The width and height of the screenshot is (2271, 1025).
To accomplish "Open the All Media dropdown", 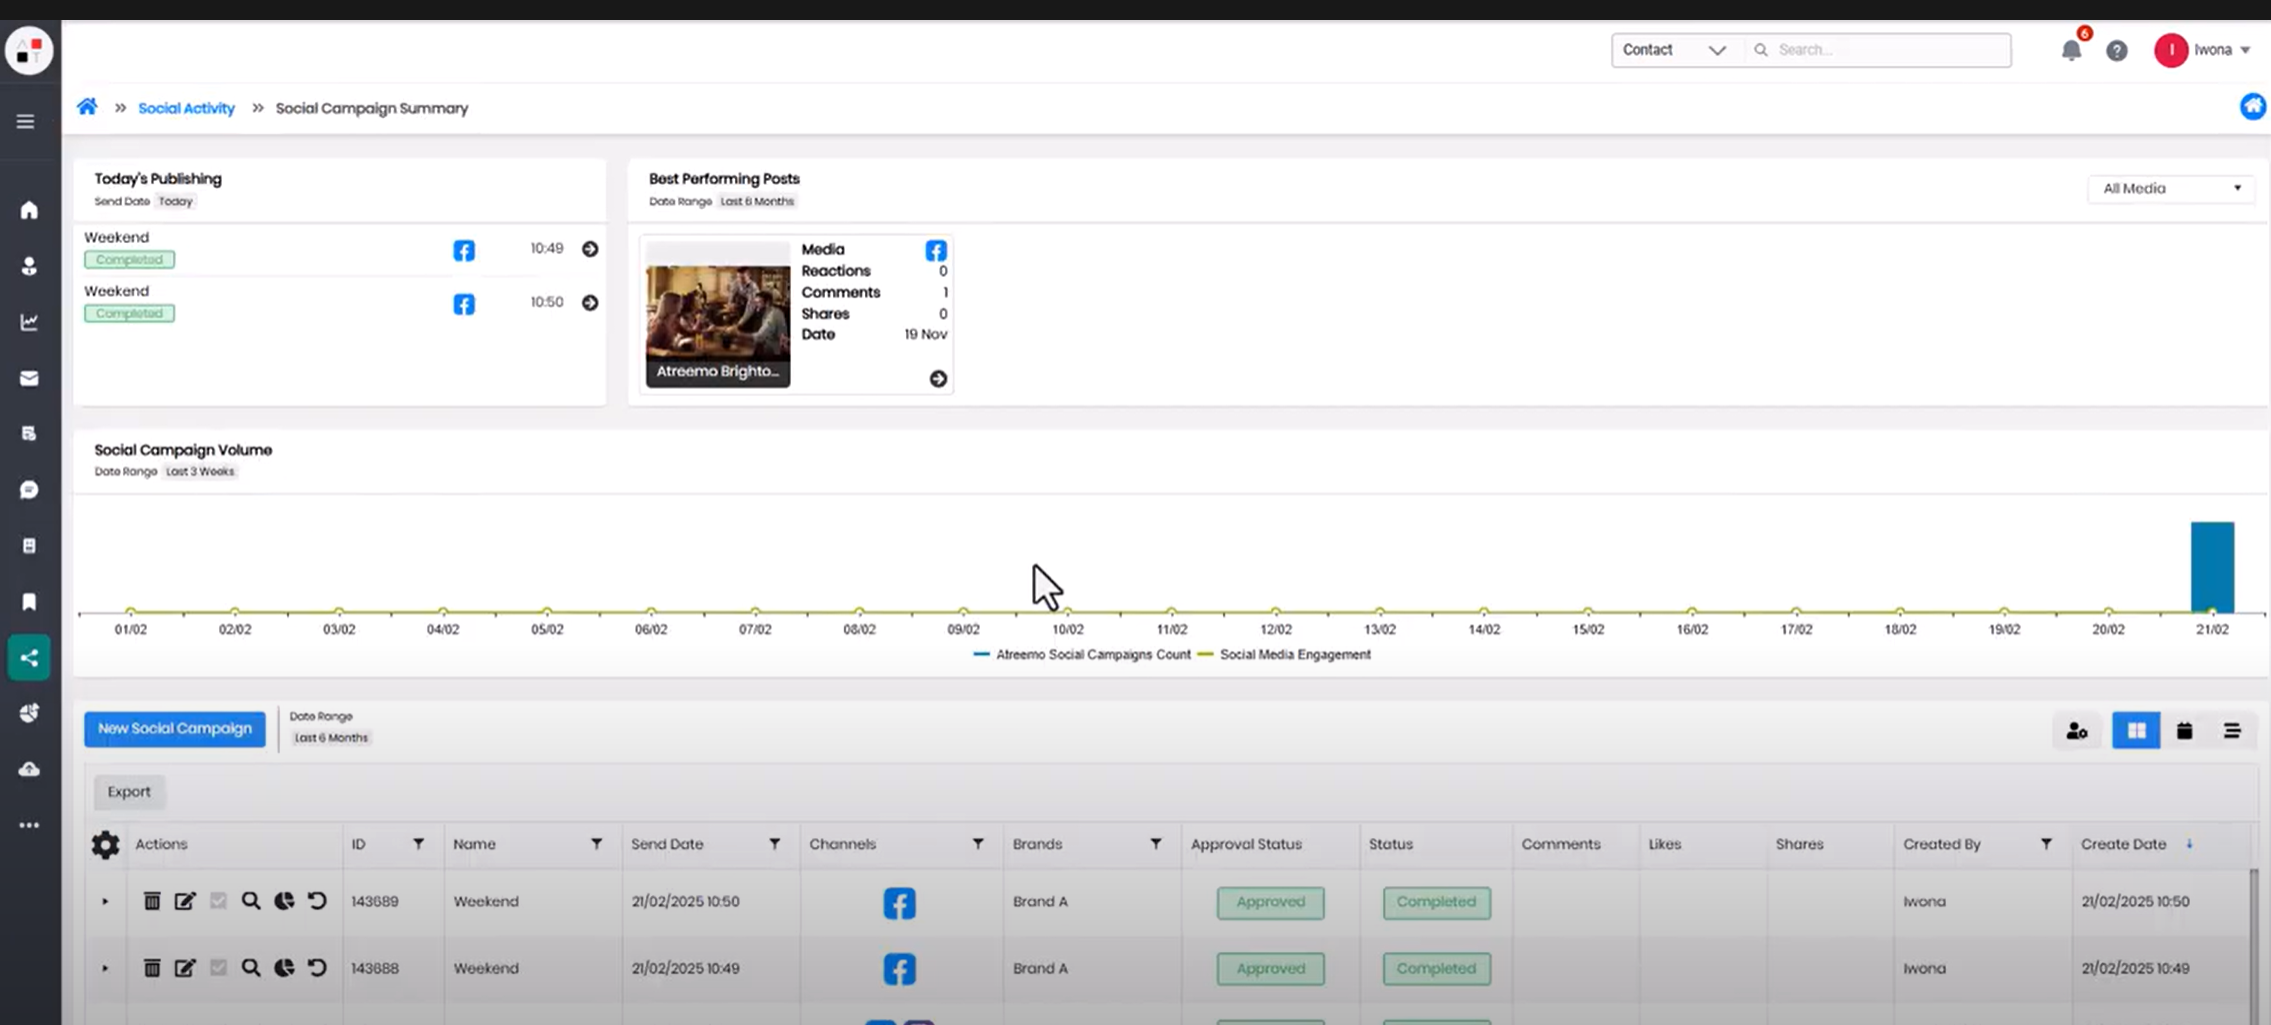I will [2170, 188].
